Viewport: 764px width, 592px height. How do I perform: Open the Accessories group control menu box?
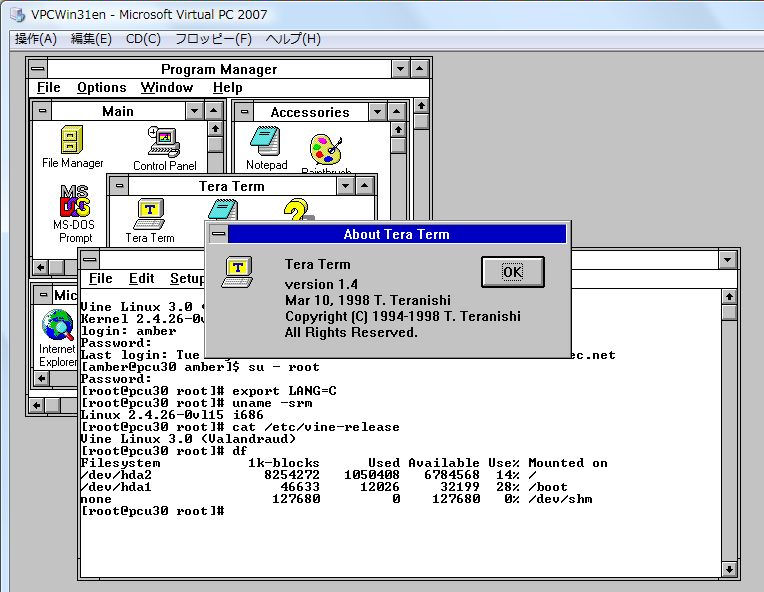[244, 112]
